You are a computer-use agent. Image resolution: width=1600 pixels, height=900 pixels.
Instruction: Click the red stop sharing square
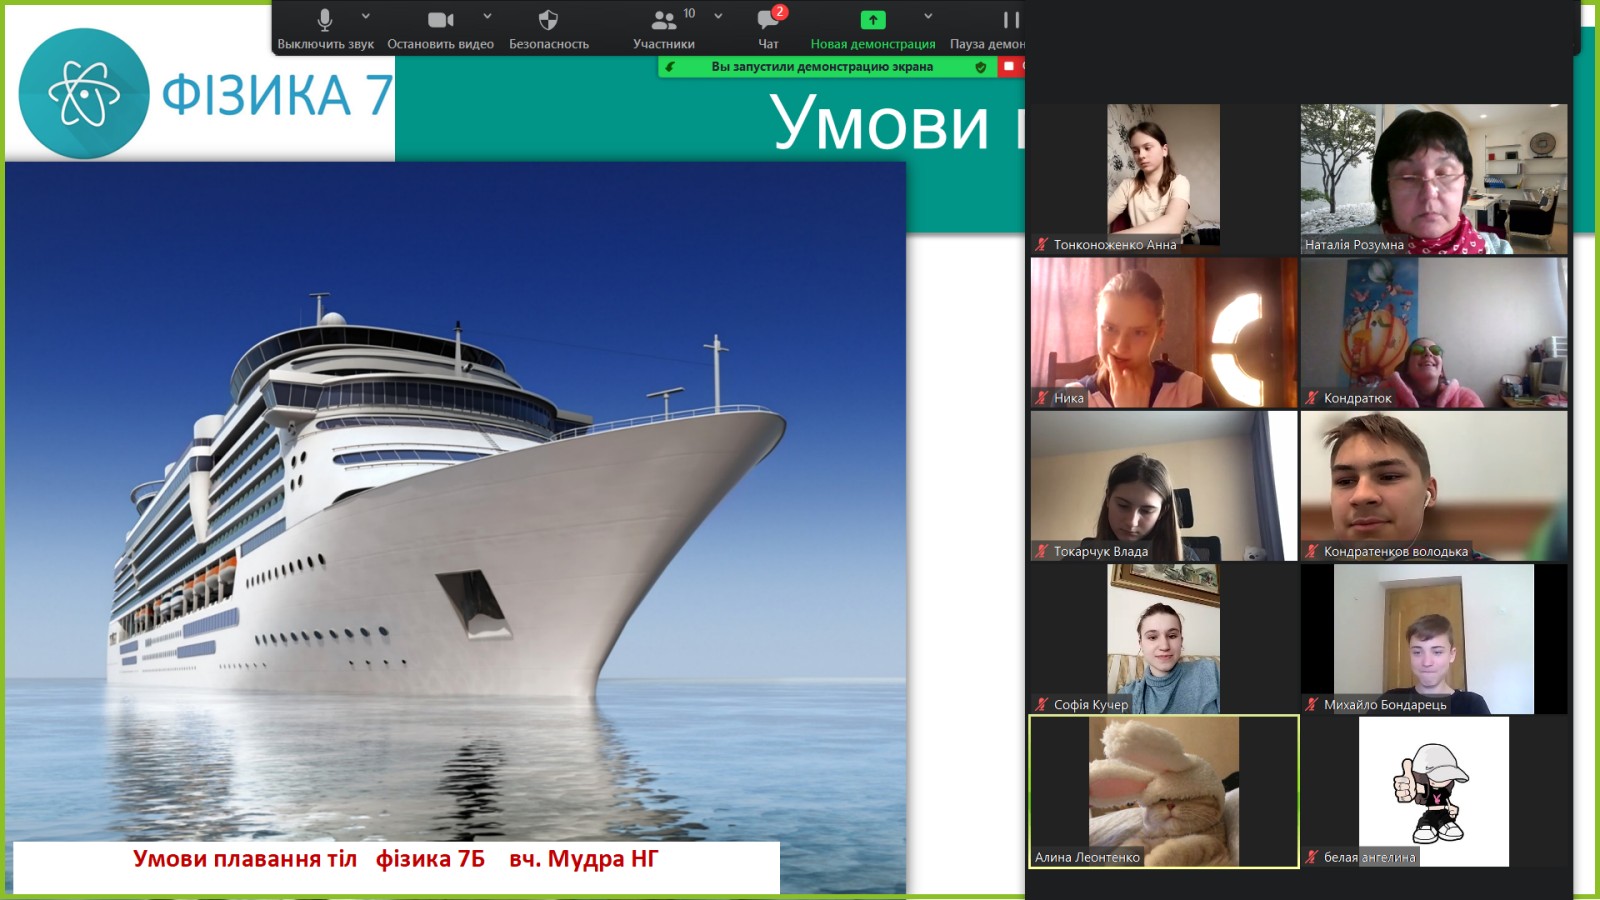click(1009, 67)
